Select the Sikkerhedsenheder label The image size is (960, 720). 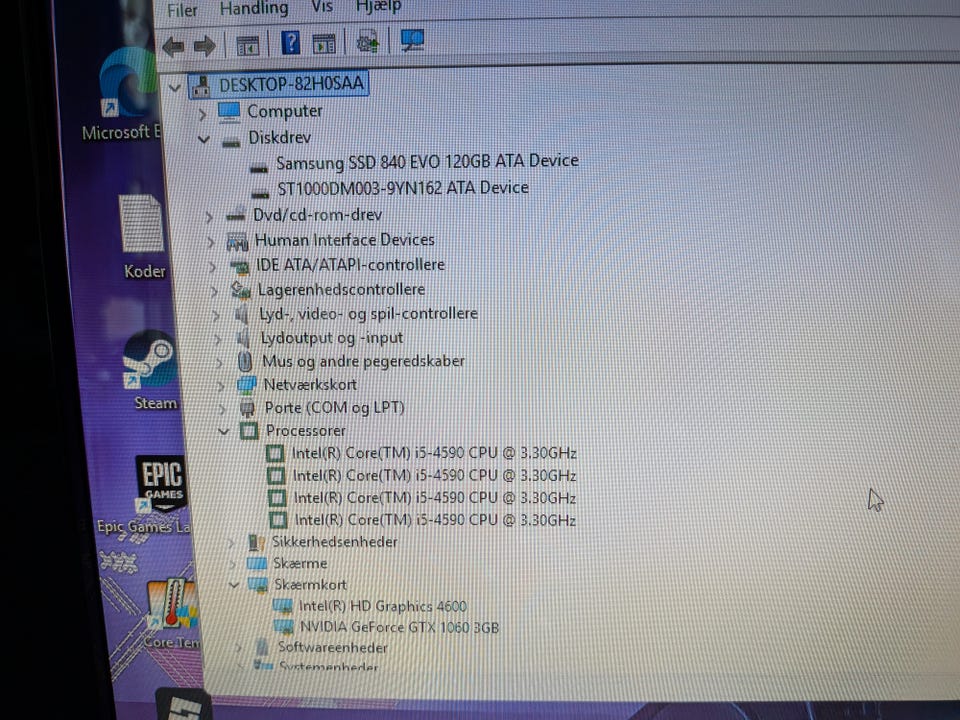(x=334, y=542)
